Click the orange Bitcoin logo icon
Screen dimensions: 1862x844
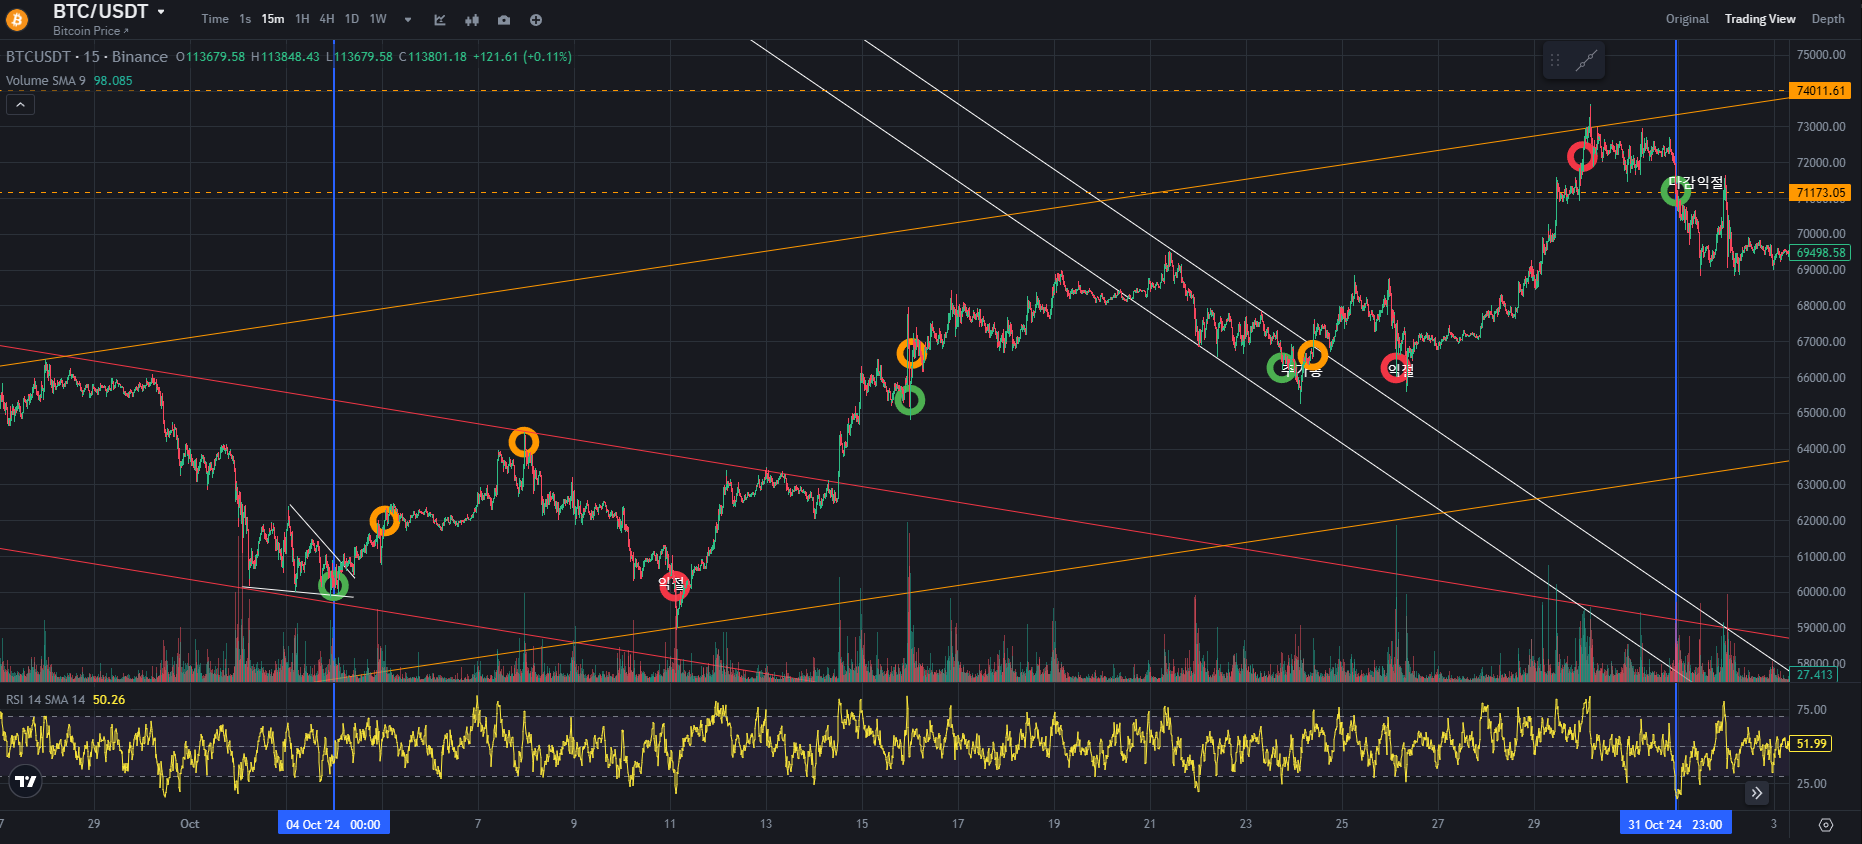pos(17,19)
